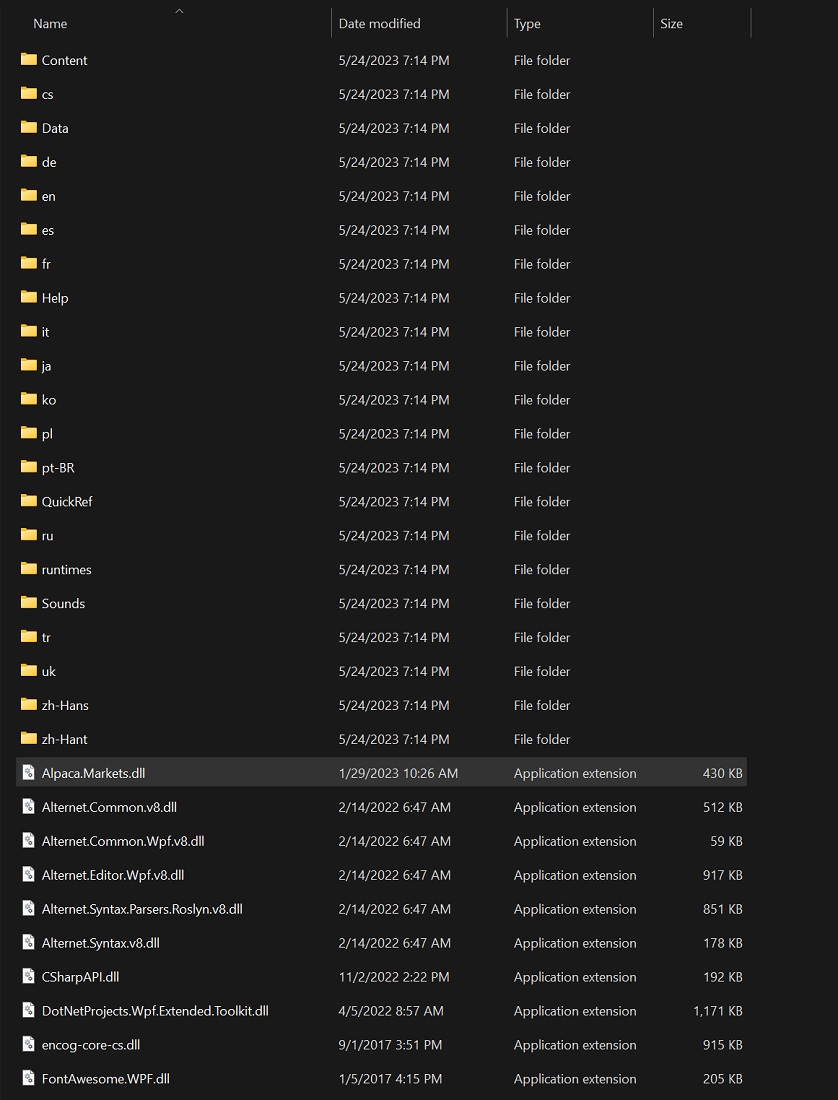Click the pl folder icon
838x1100 pixels.
(29, 433)
